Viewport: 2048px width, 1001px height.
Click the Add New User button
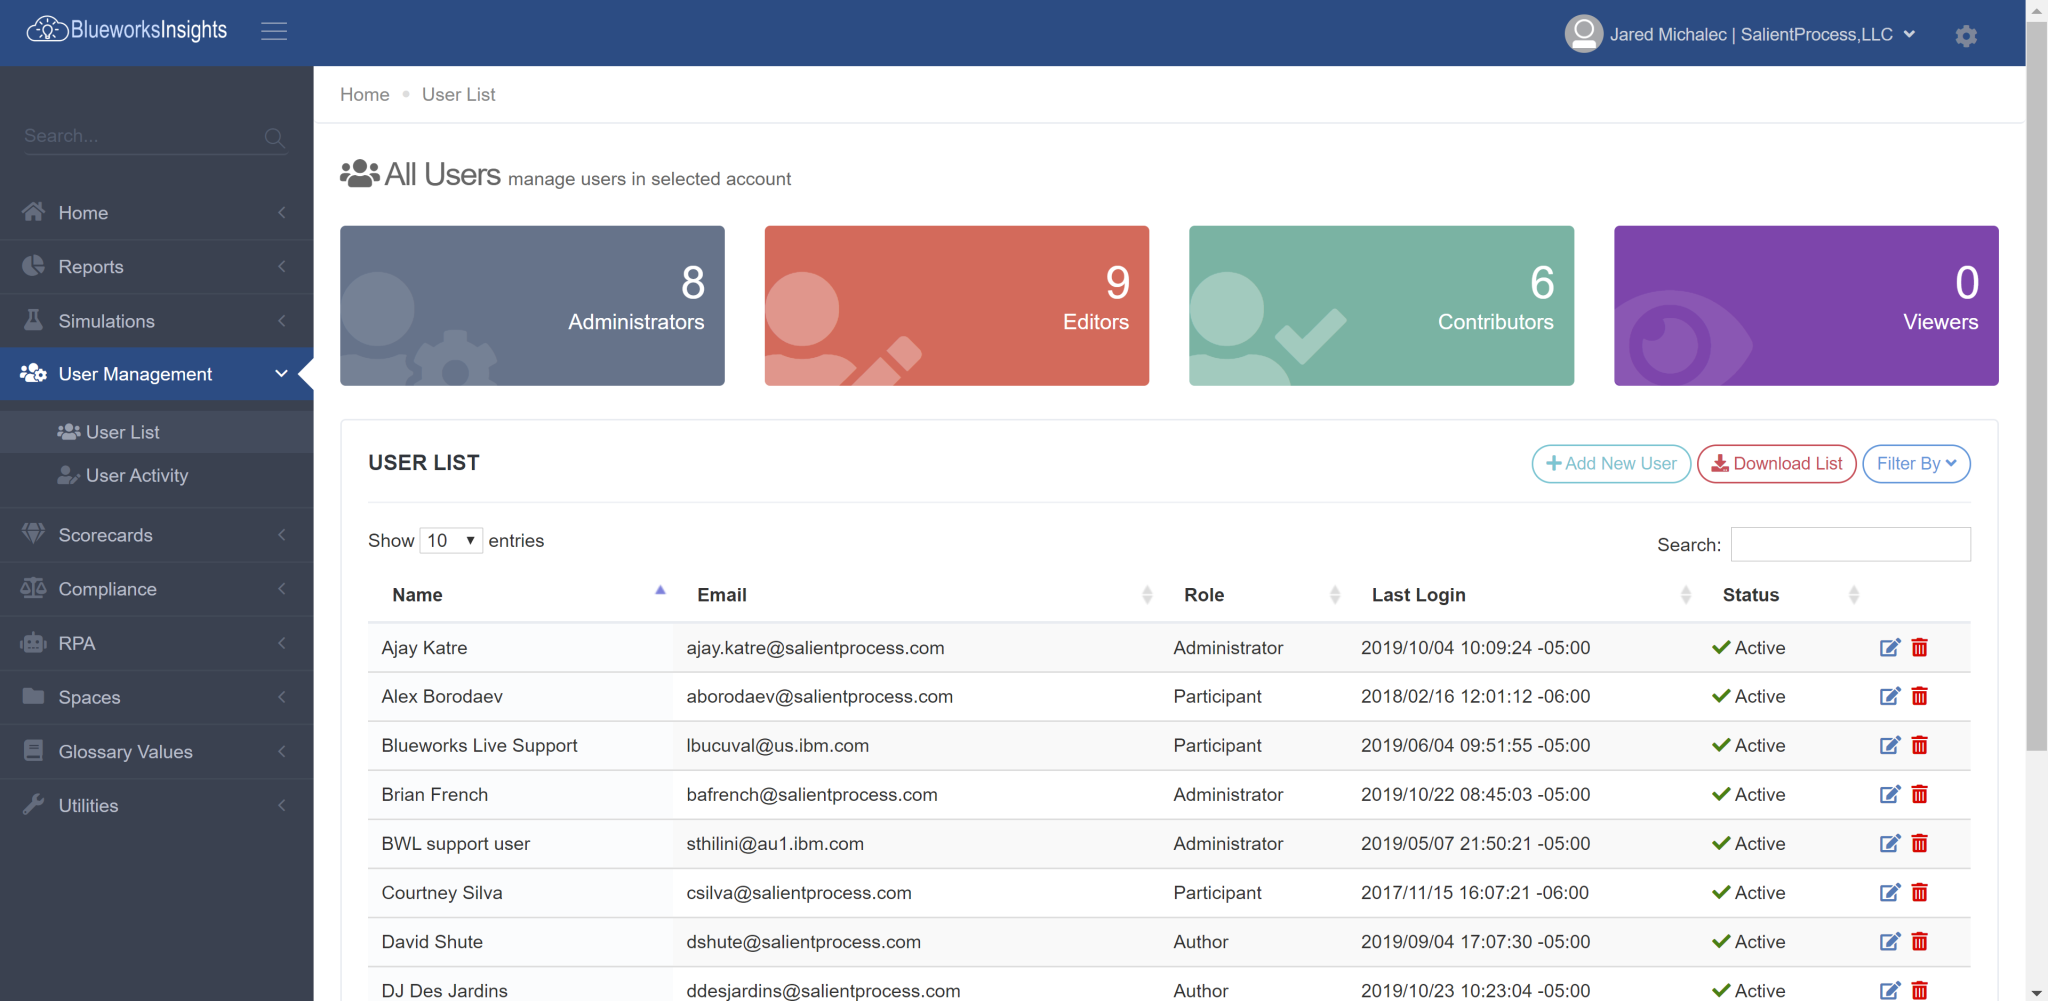tap(1610, 463)
